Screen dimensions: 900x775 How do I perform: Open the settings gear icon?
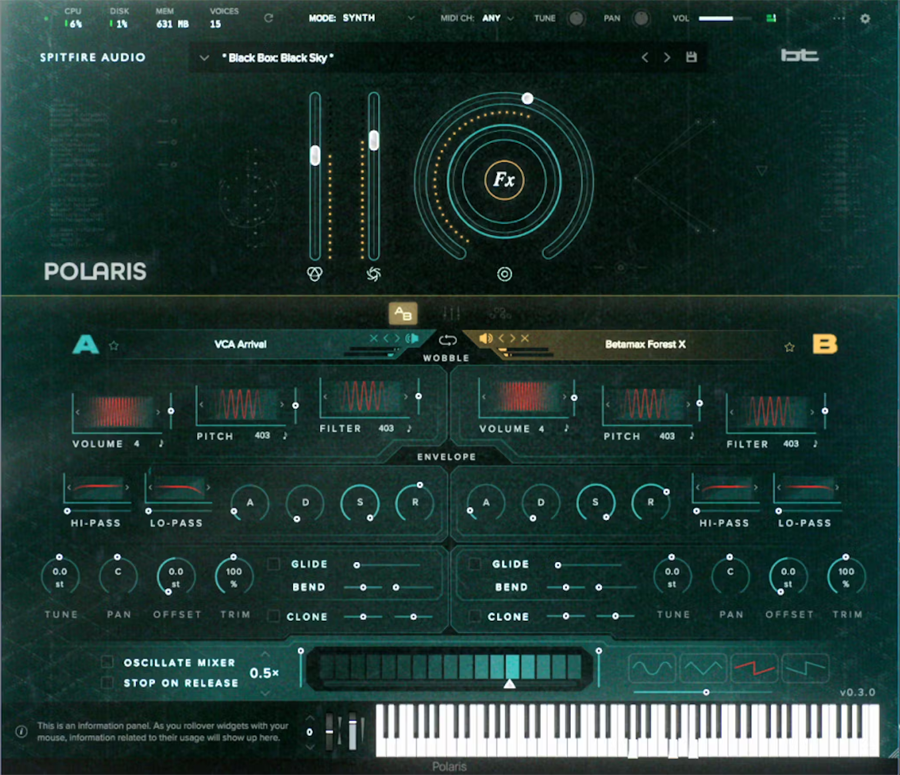(x=864, y=18)
